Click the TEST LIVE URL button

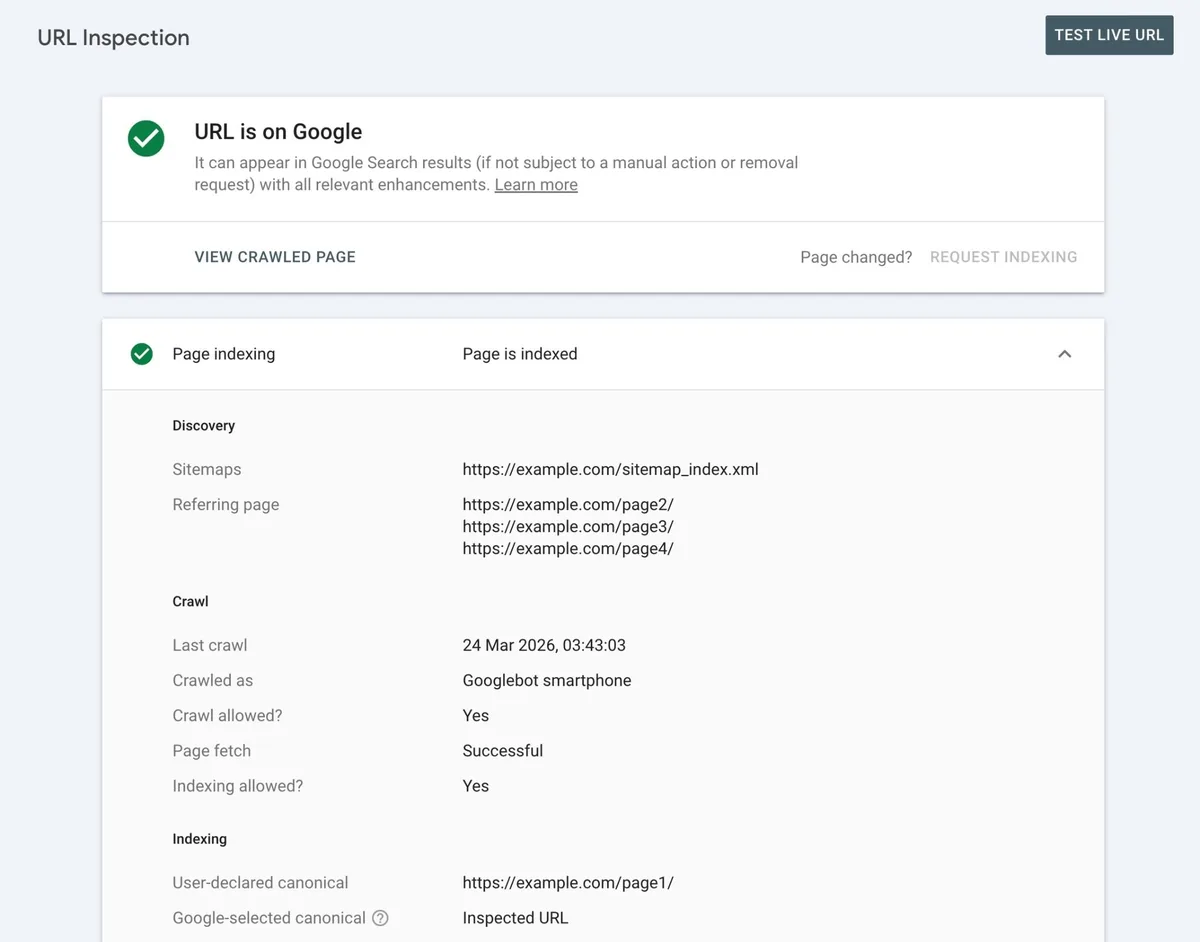[1109, 35]
